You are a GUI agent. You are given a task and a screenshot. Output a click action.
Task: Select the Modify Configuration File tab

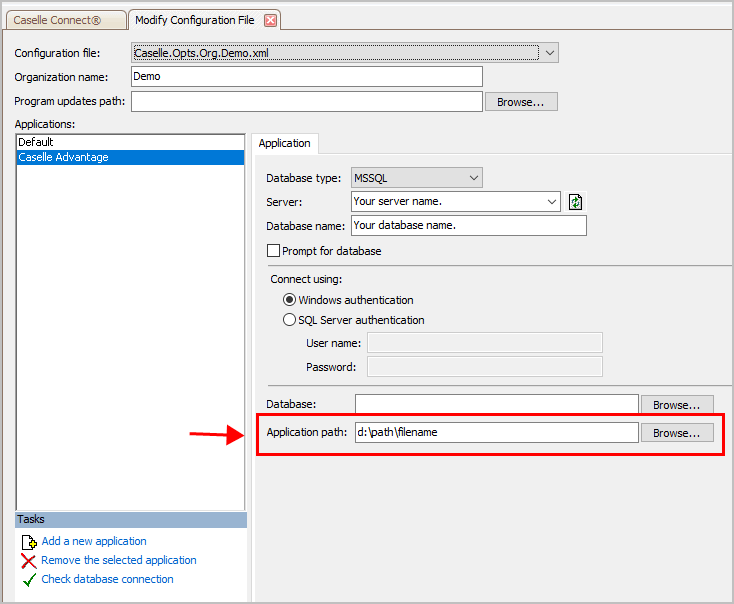[195, 20]
